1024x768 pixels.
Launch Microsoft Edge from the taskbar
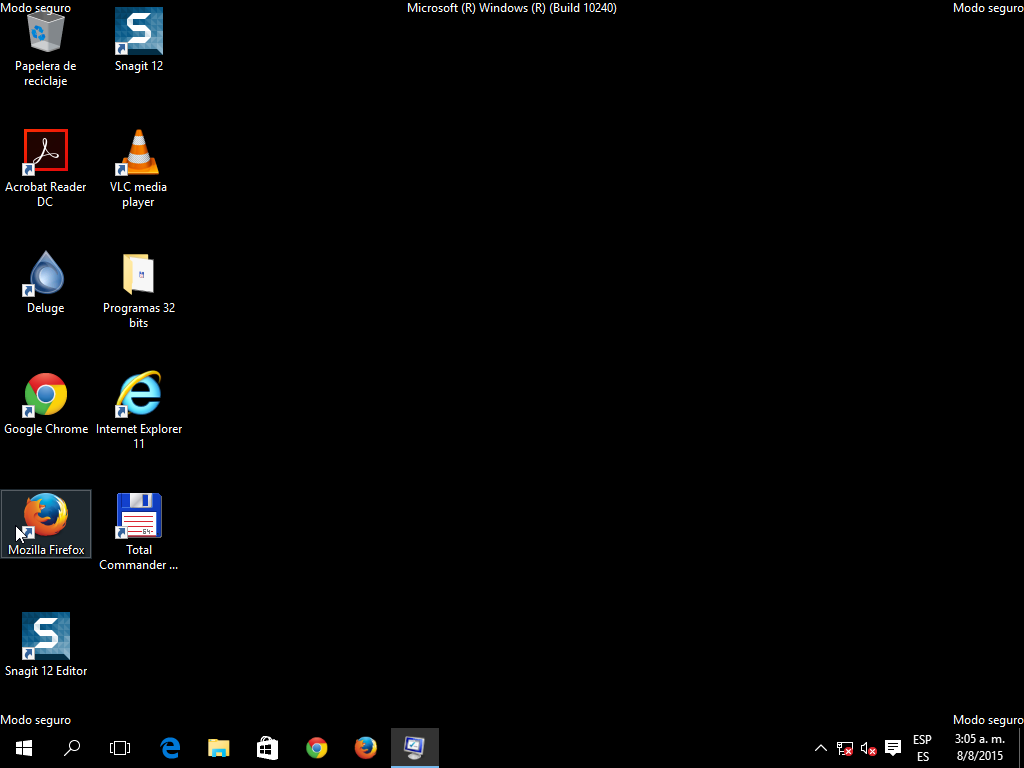click(170, 748)
